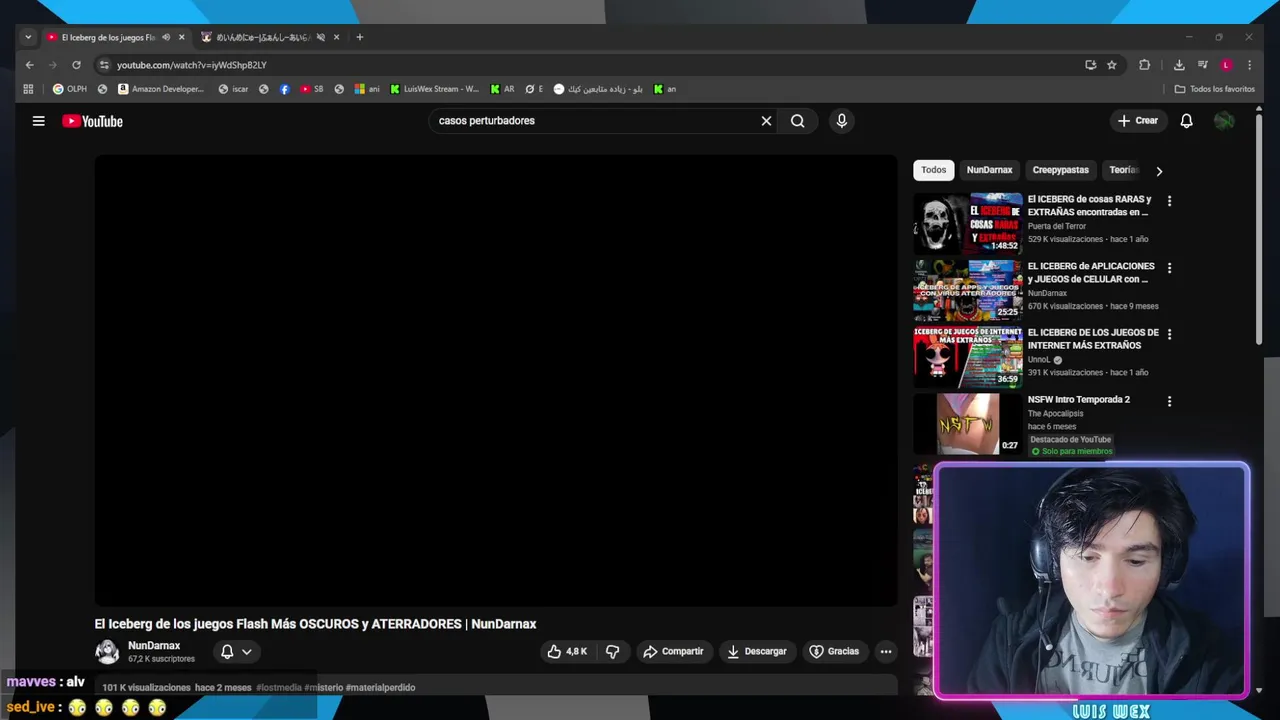Open the Chrome apps grid in bookmarks bar

(28, 89)
